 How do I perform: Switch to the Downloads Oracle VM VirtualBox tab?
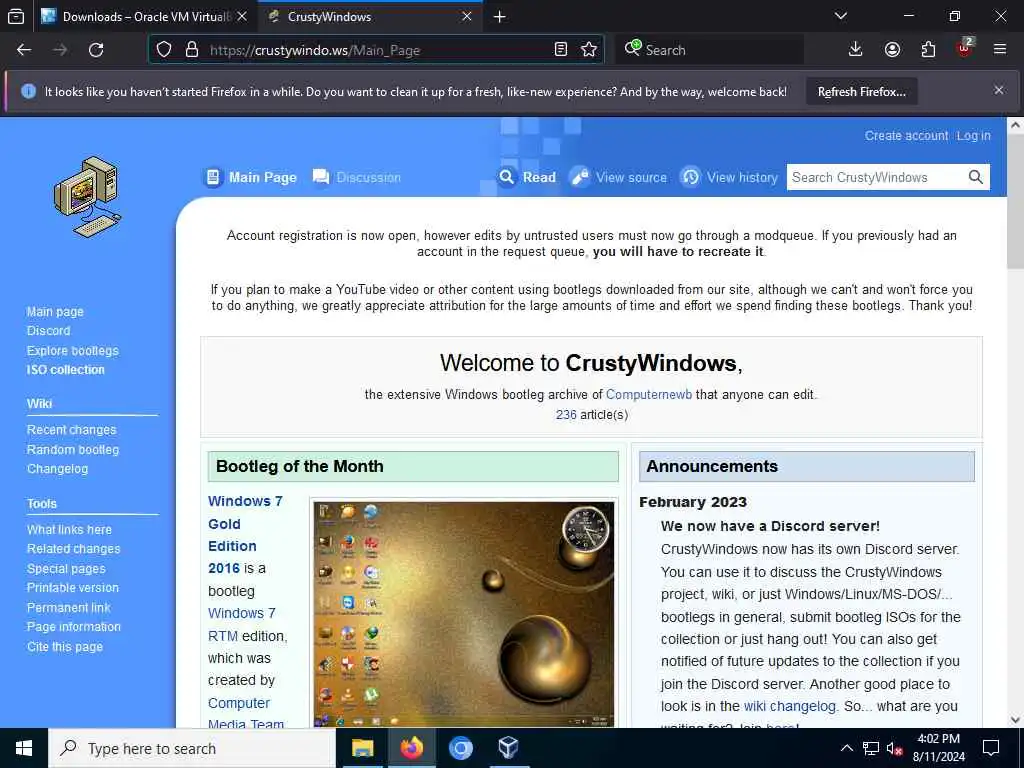[x=145, y=16]
